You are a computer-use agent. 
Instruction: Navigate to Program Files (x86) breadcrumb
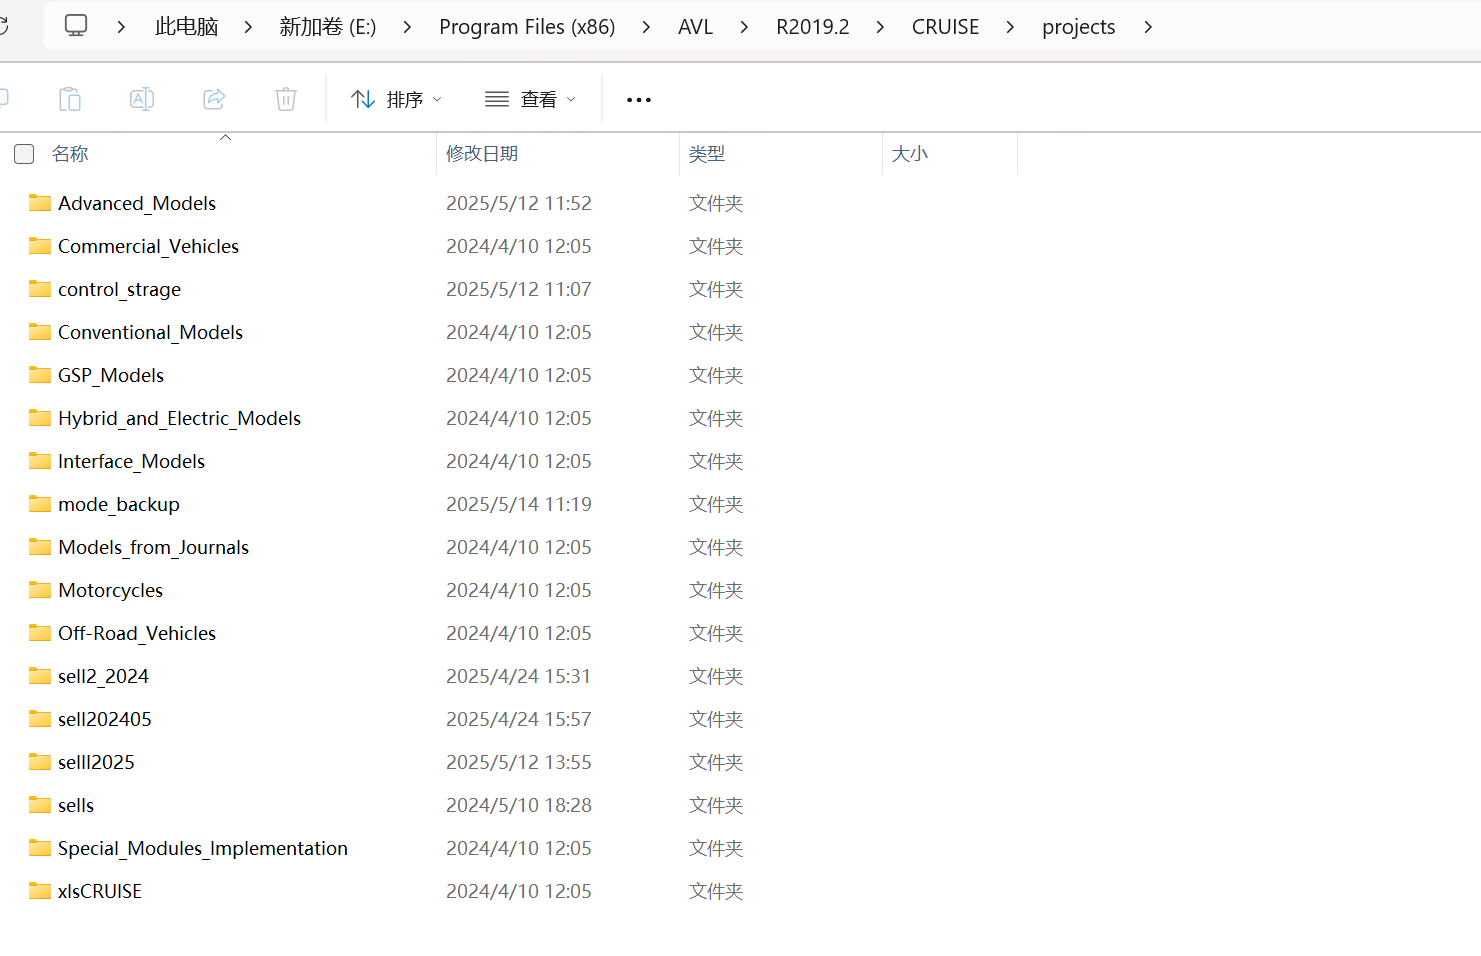click(x=527, y=27)
